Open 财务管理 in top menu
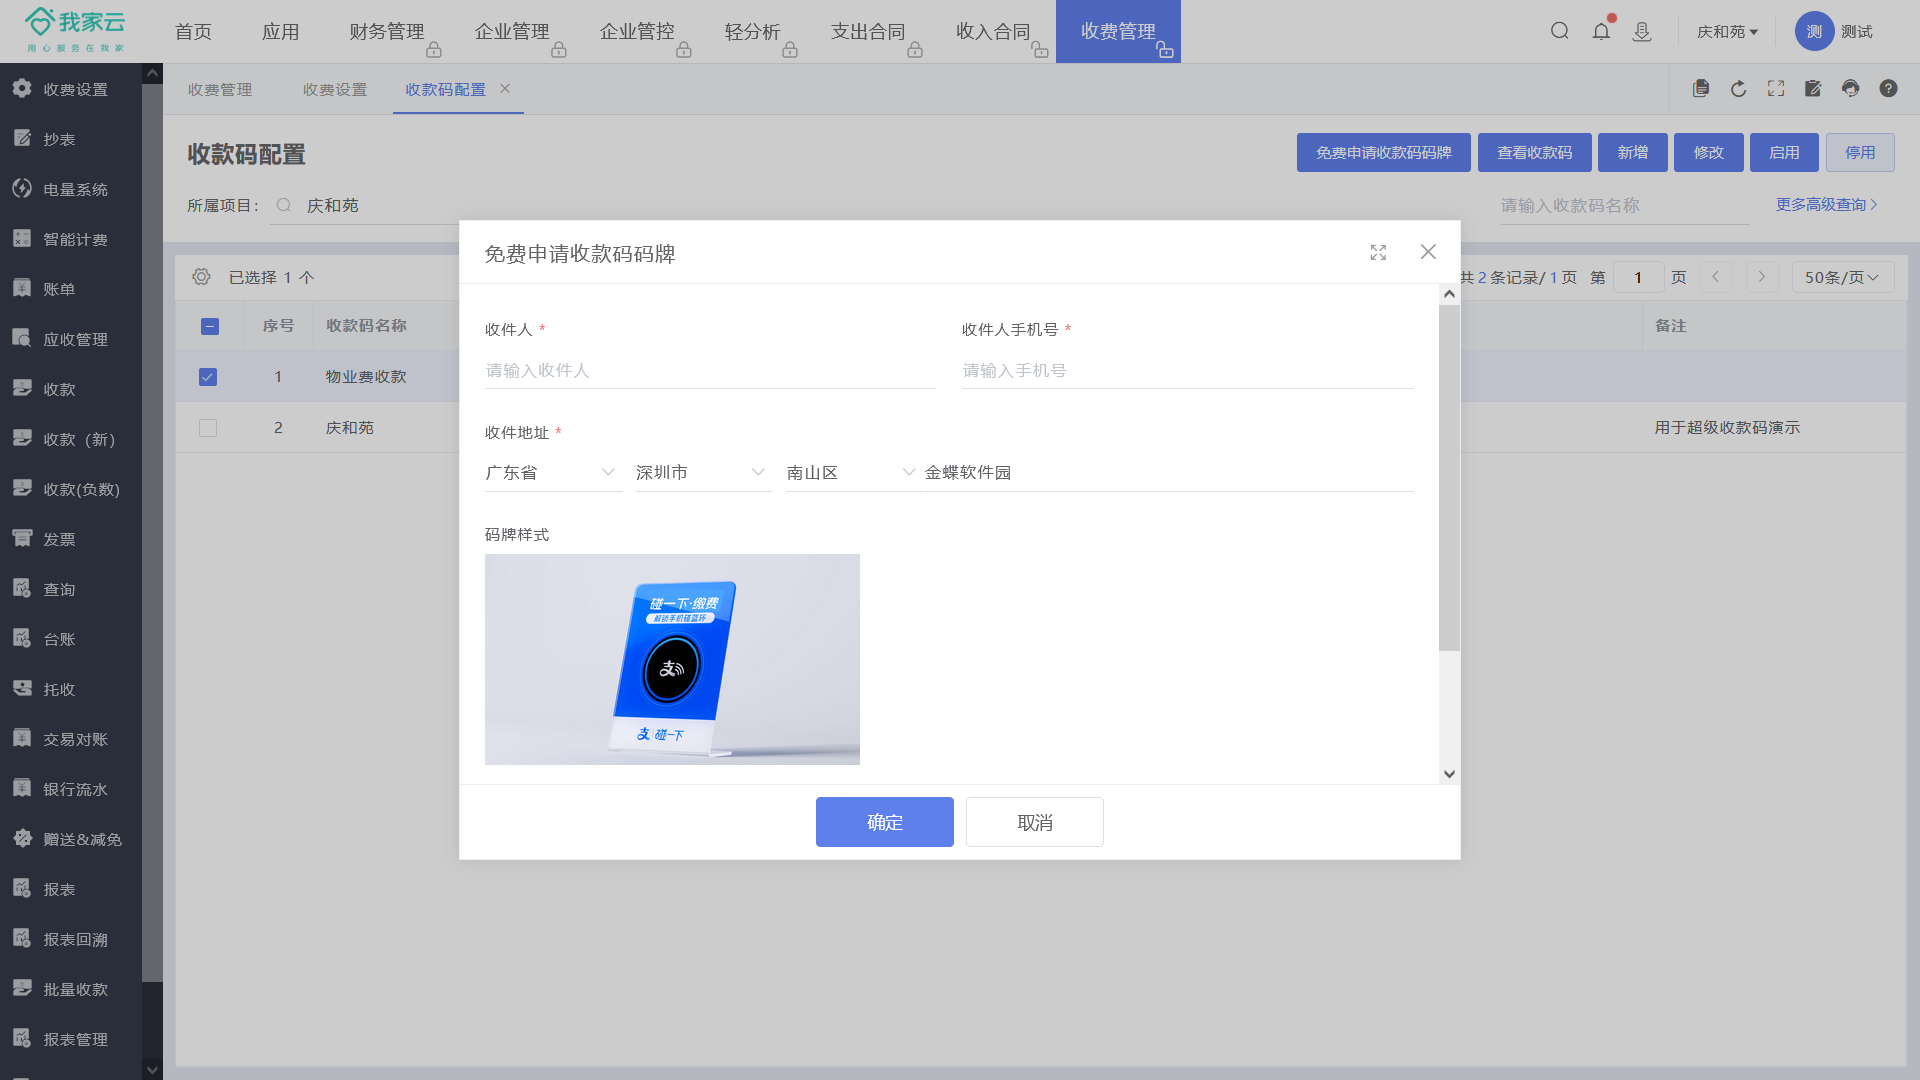 point(387,31)
